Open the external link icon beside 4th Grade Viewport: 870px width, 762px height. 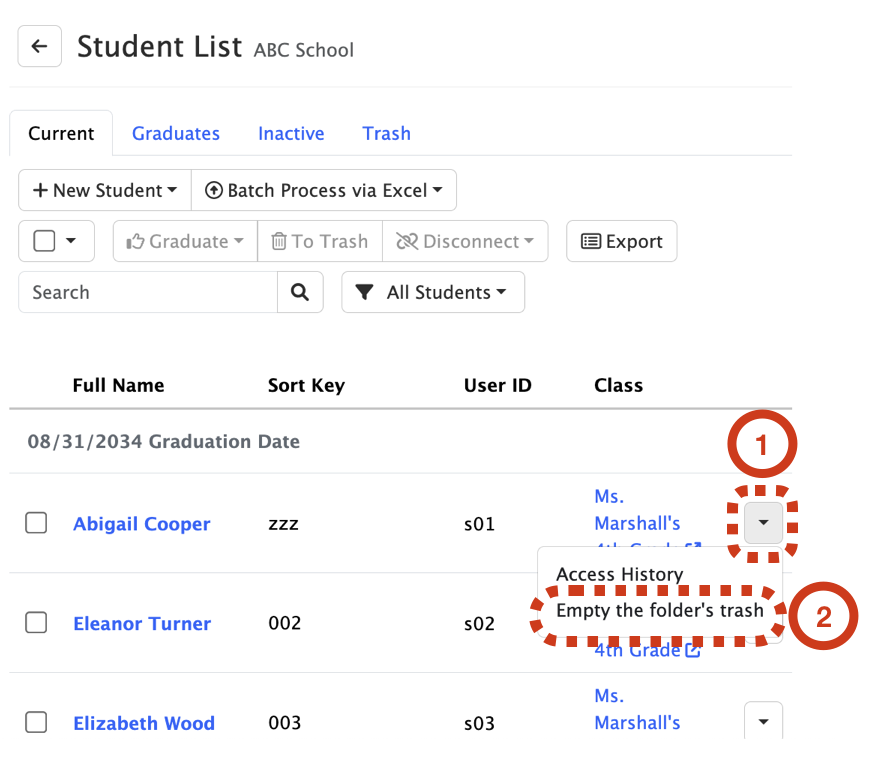click(692, 651)
